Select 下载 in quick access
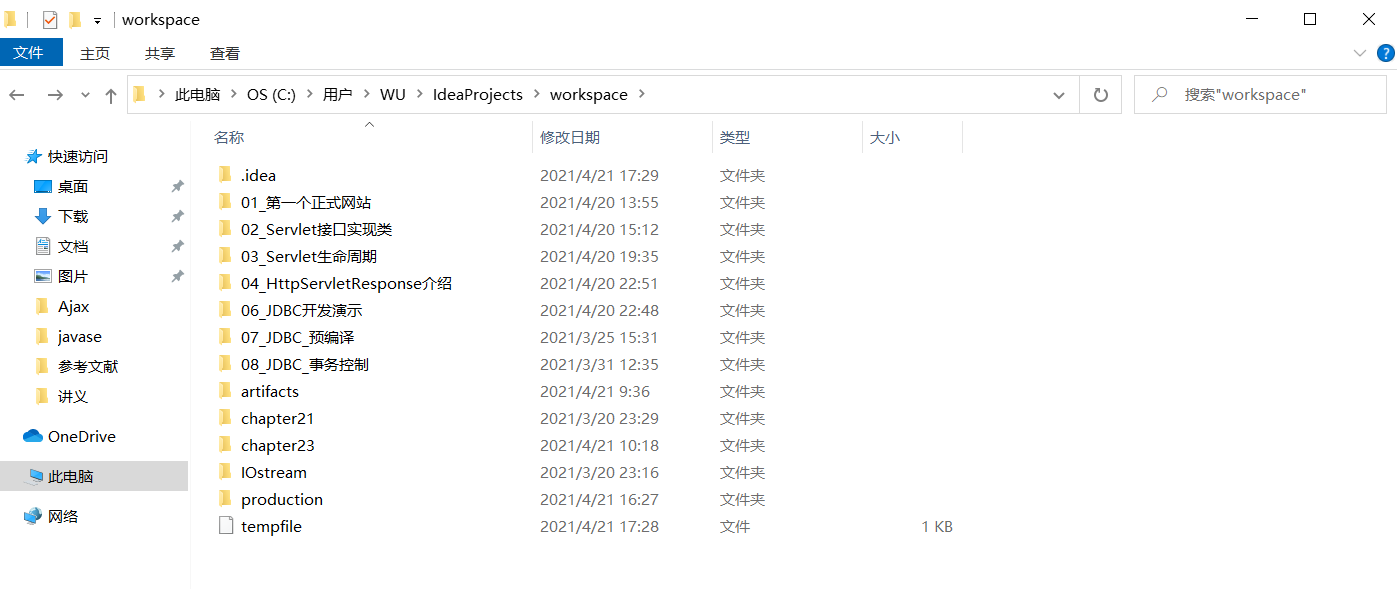Image resolution: width=1397 pixels, height=589 pixels. [x=73, y=217]
